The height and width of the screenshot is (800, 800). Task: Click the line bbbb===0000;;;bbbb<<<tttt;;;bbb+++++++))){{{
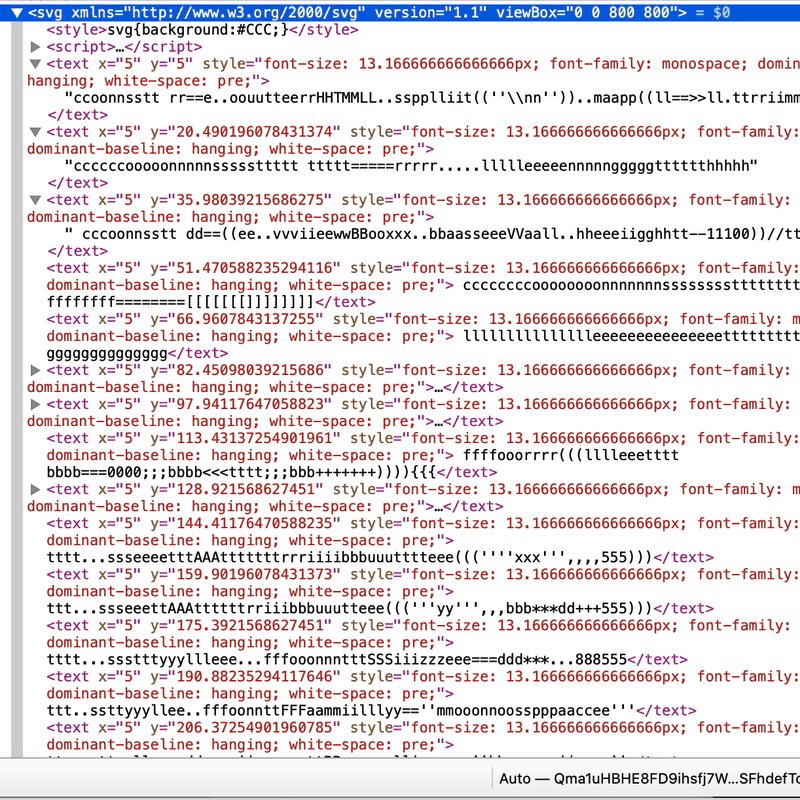pos(241,472)
